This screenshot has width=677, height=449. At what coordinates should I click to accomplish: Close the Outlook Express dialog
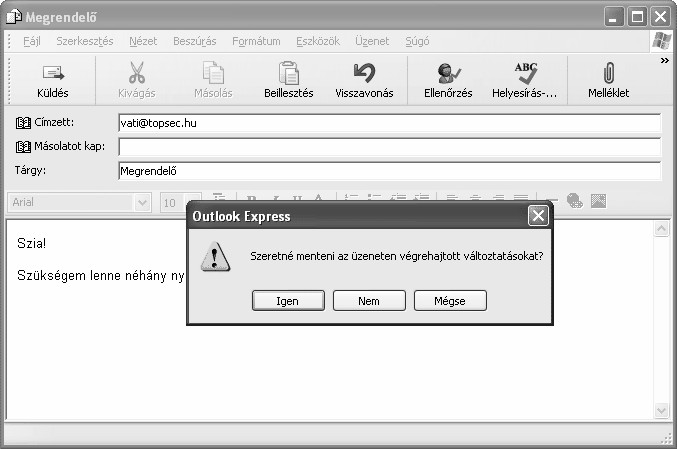[x=538, y=215]
